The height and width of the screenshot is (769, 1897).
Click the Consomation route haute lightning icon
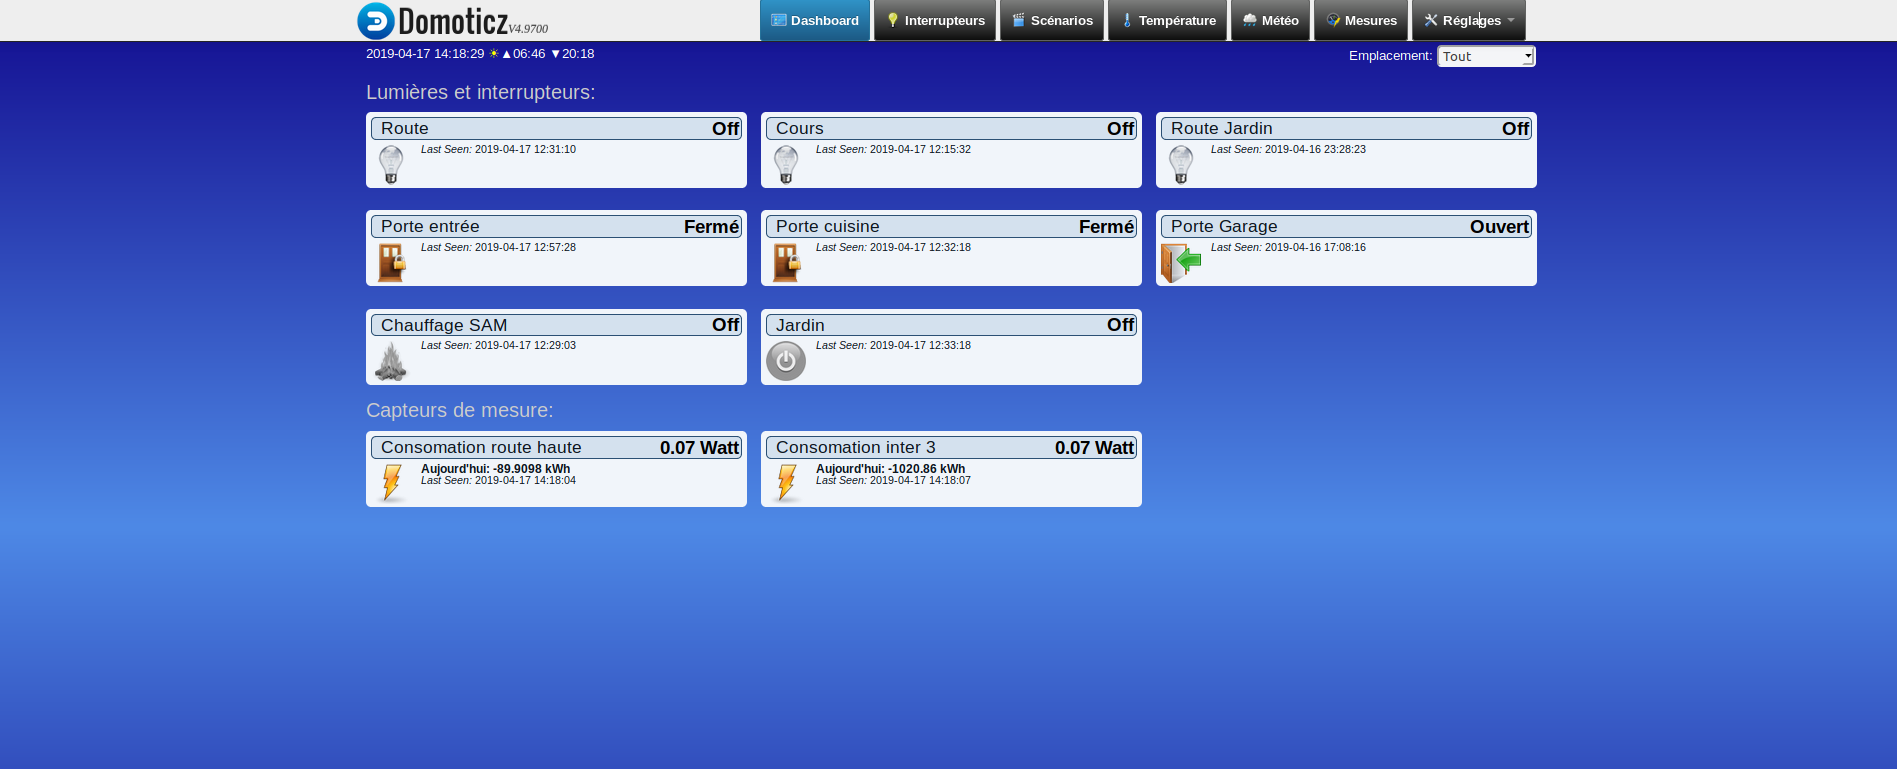pyautogui.click(x=392, y=483)
